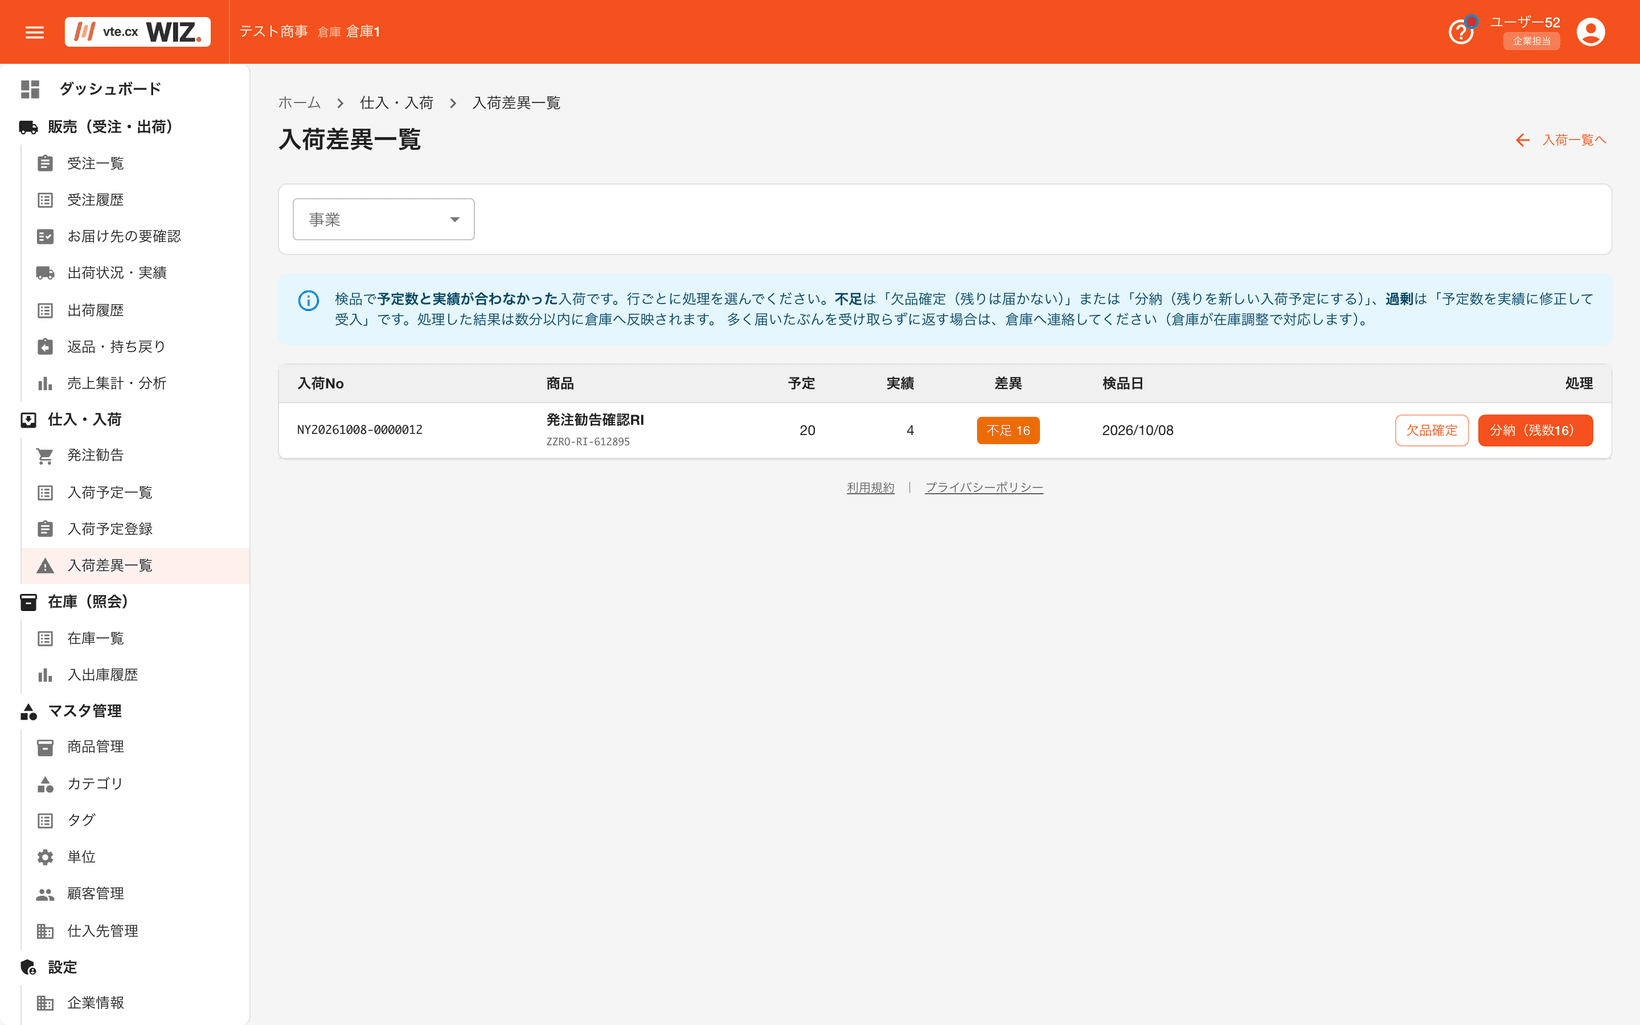Collapse the 販売（受注・出荷） section

click(x=110, y=127)
